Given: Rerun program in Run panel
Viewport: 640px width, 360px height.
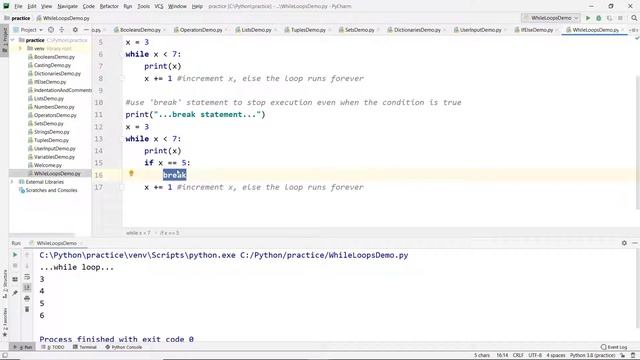Looking at the screenshot, I should [x=15, y=255].
